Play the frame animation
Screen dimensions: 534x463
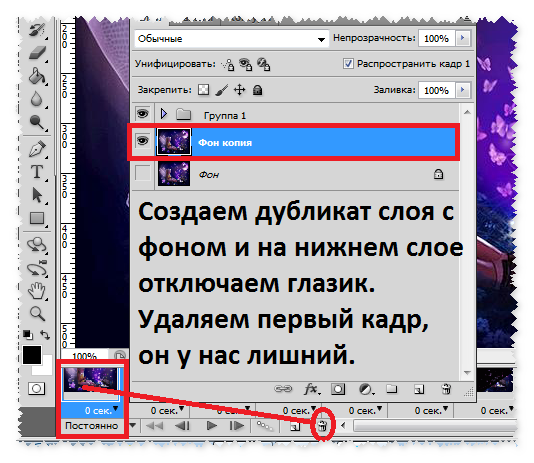[x=212, y=426]
